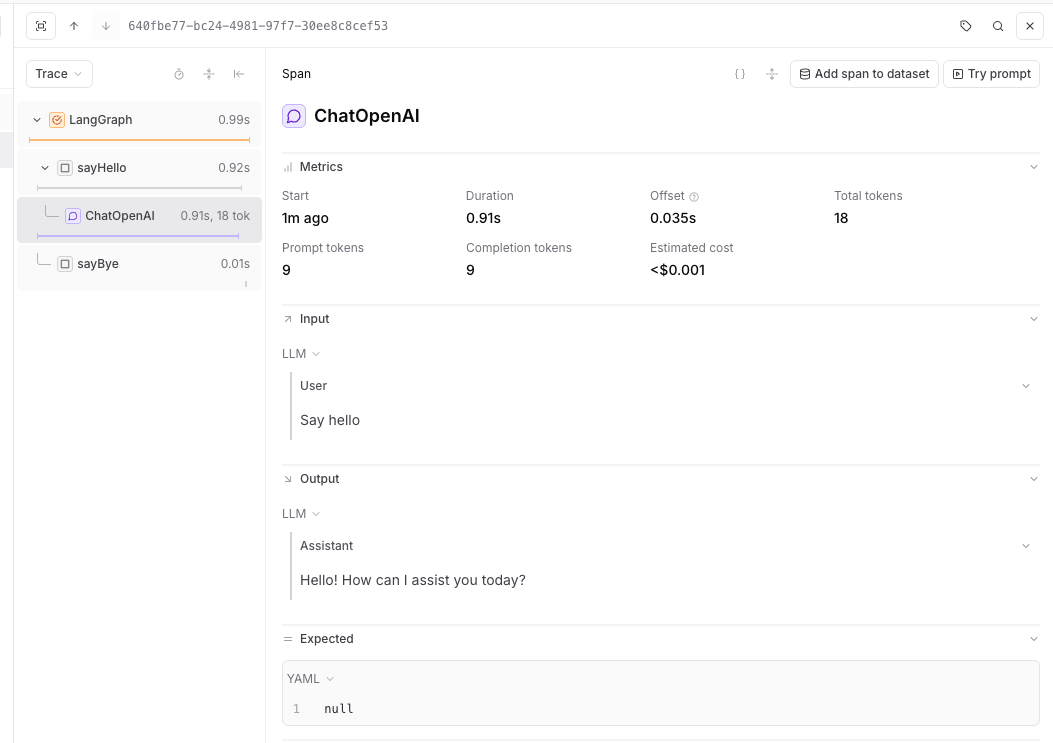
Task: Click the ChatOpenAI purple timeline bar
Action: tap(138, 236)
